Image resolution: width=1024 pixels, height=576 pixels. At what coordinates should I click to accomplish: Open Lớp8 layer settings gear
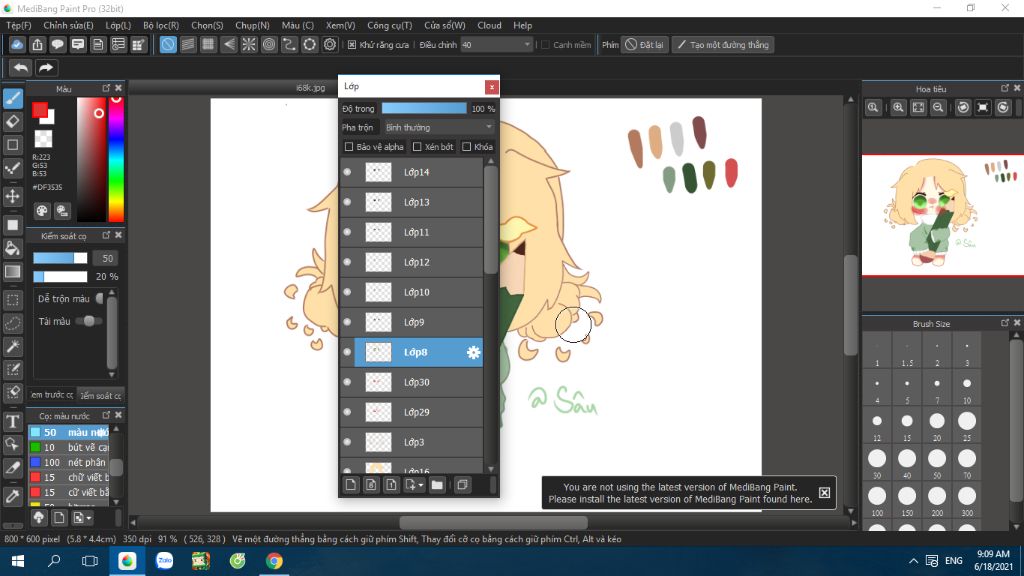(473, 352)
